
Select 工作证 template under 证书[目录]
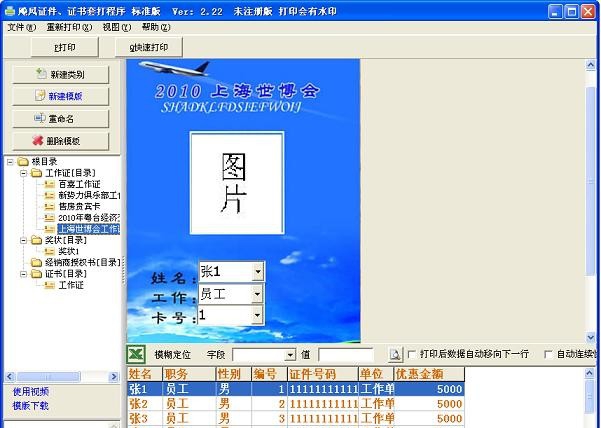pos(71,285)
